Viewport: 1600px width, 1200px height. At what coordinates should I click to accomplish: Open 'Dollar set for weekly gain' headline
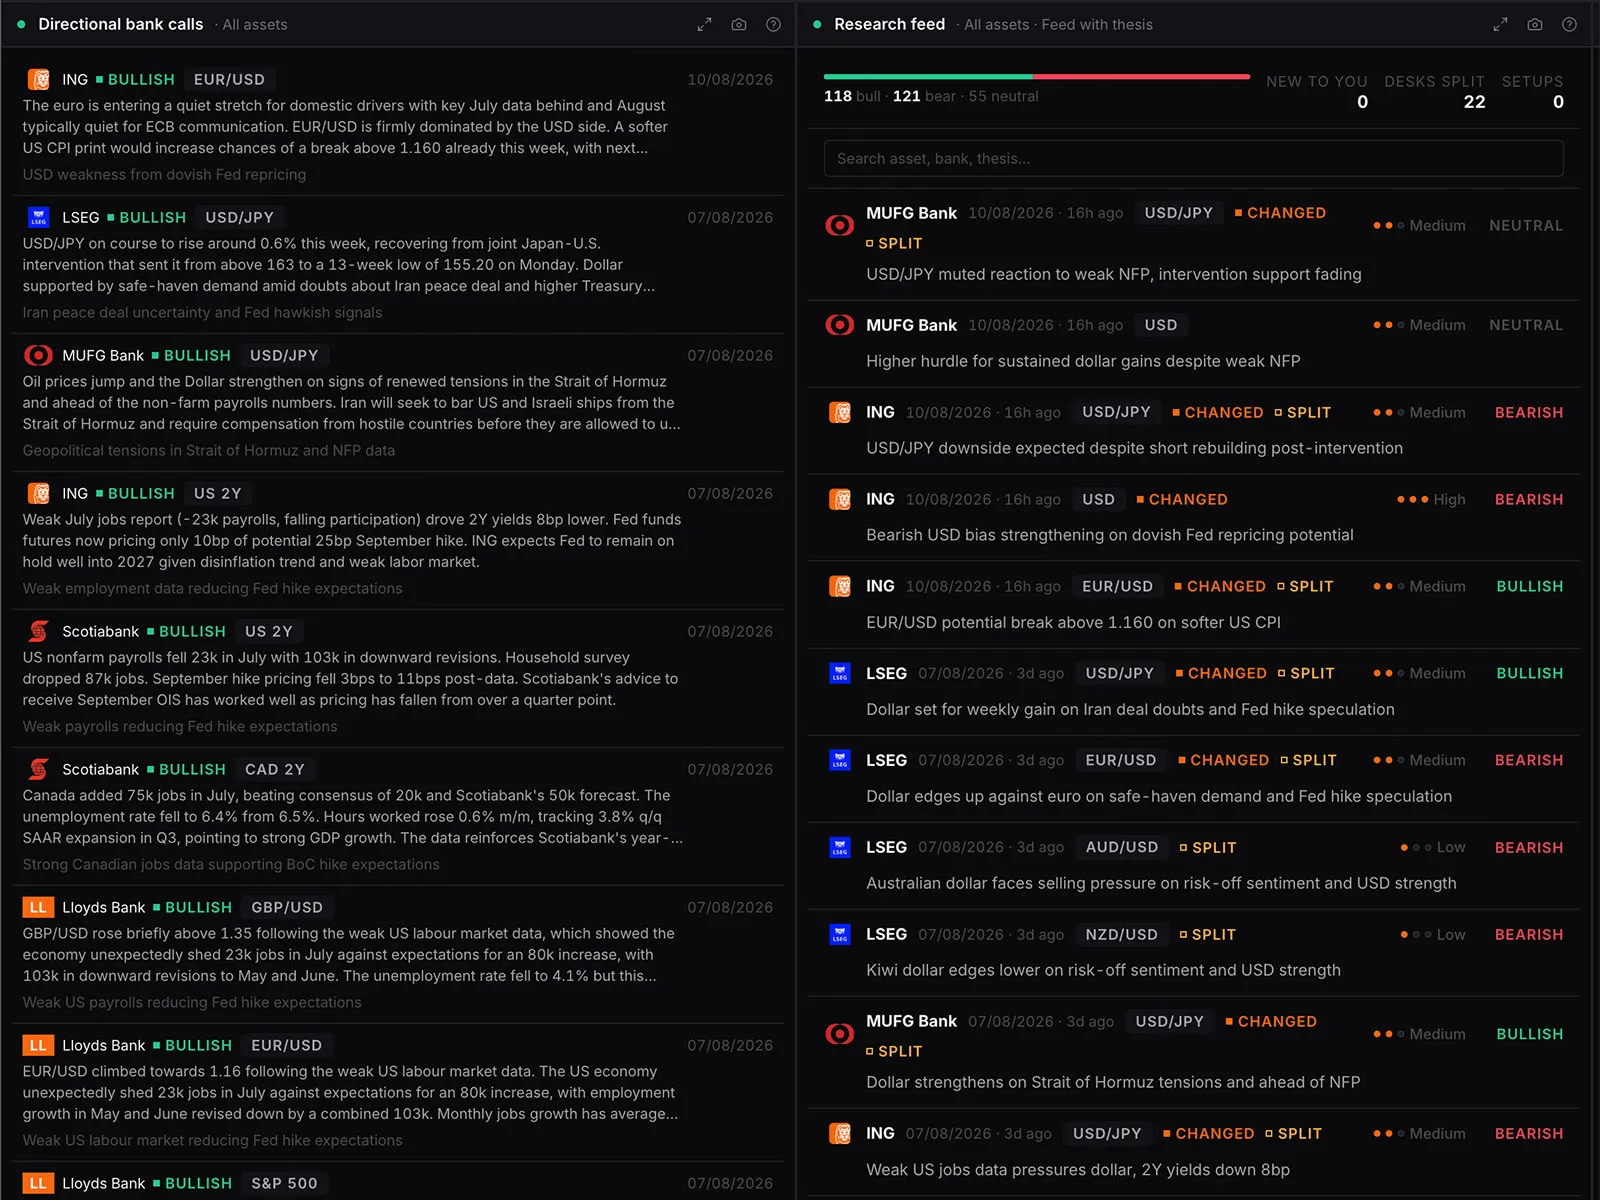1130,709
